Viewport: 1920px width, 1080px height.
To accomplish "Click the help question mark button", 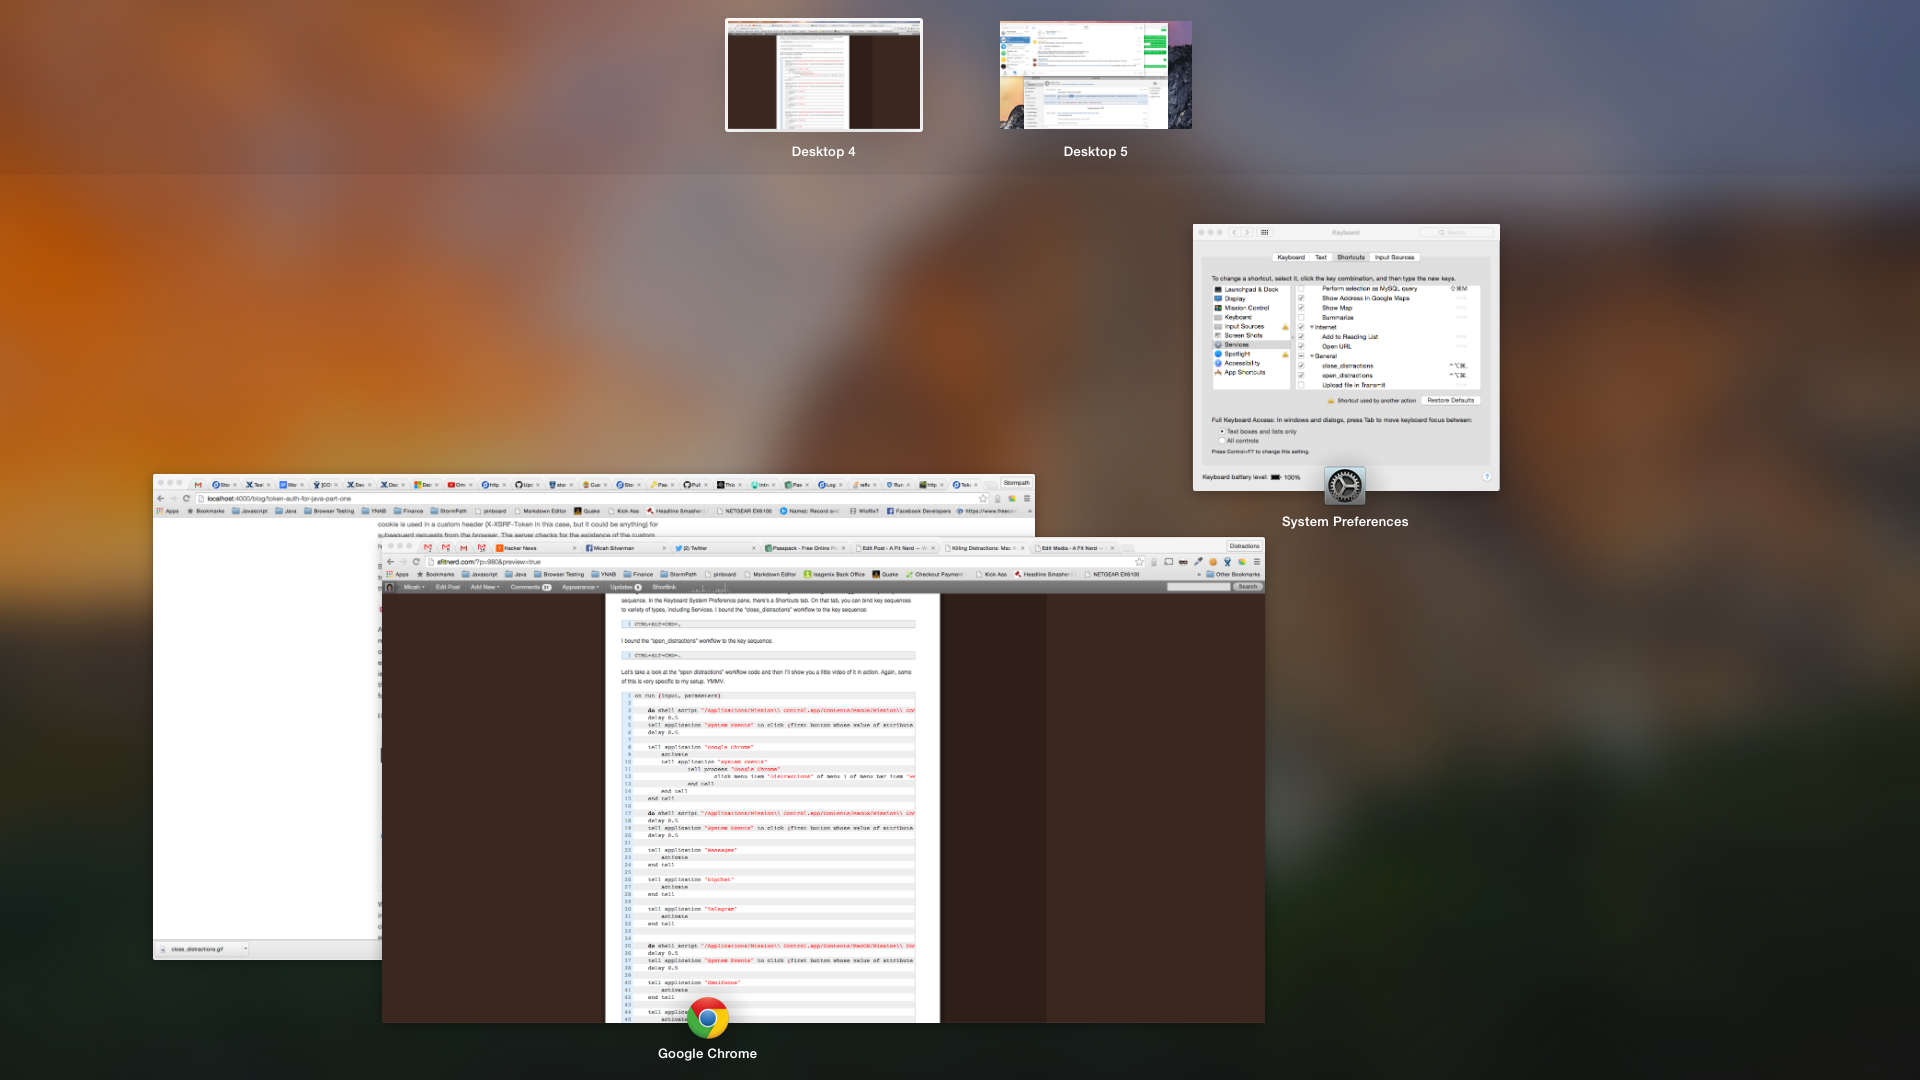I will coord(1487,477).
